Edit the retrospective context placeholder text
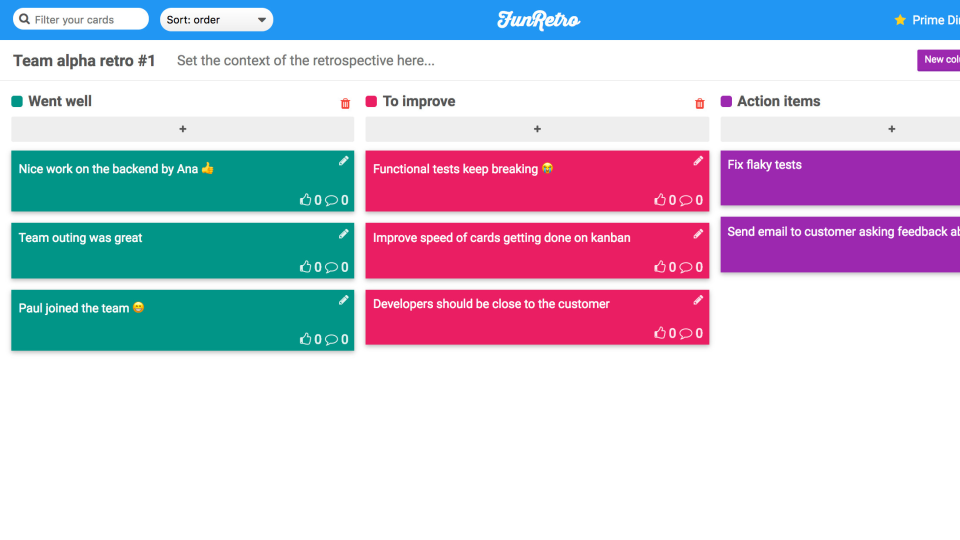Screen dimensions: 960x540 tap(306, 61)
